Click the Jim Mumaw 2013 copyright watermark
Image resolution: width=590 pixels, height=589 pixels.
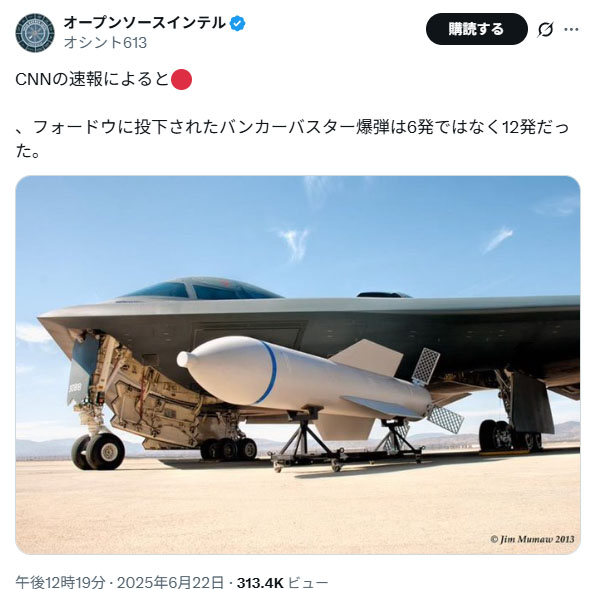532,539
